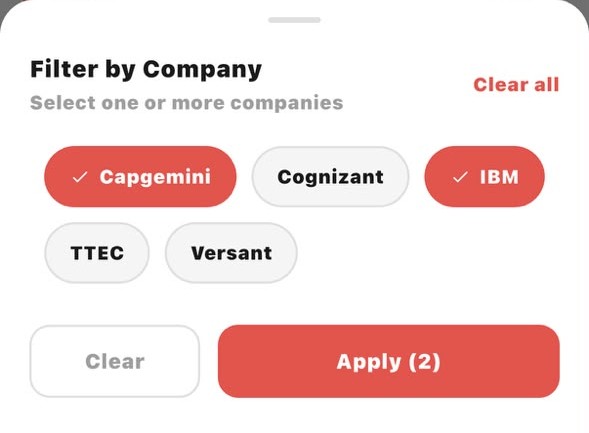Click the Filter by Company heading
Screen dimensions: 589x433
146,69
